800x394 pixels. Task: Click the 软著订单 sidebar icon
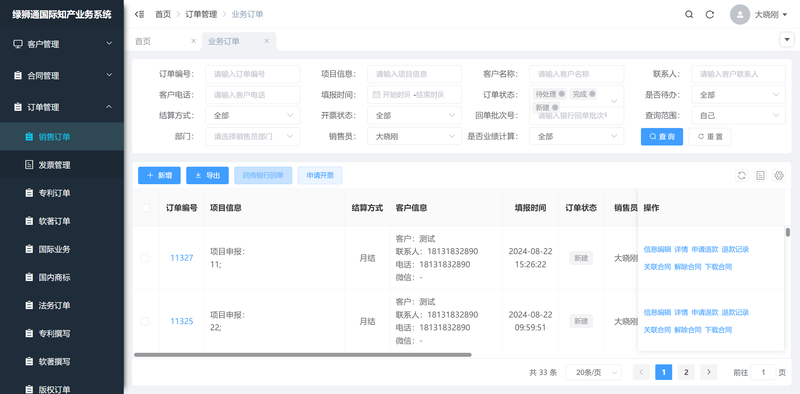point(29,221)
